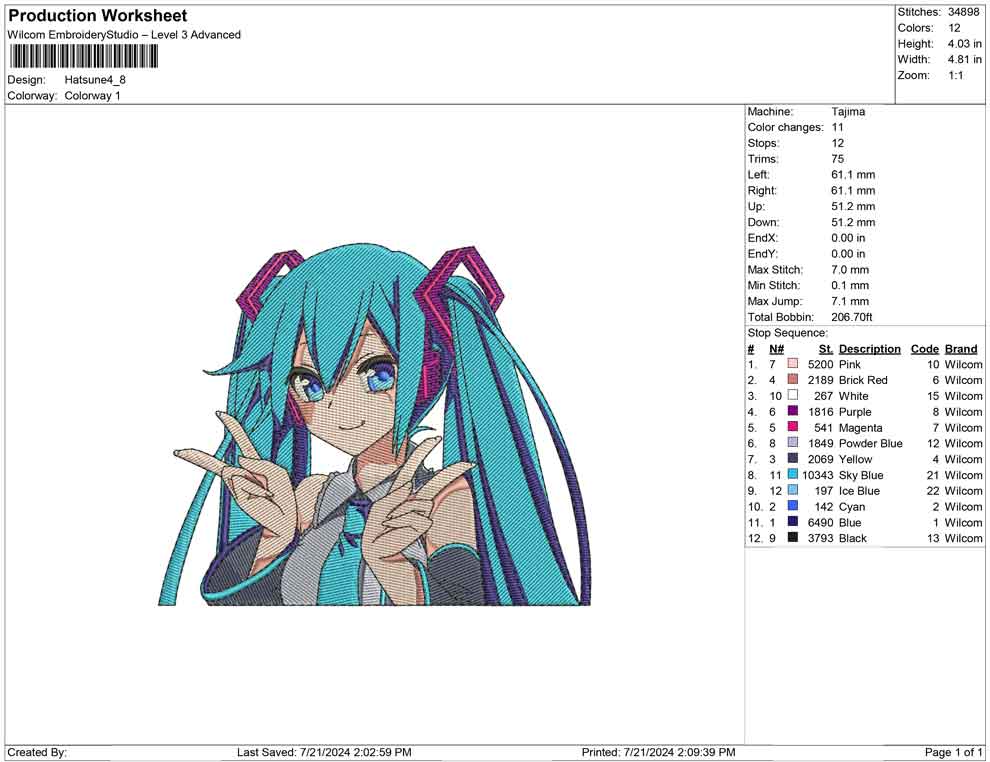Click the width value '4.81 in'
Viewport: 990px width, 762px height.
point(964,59)
